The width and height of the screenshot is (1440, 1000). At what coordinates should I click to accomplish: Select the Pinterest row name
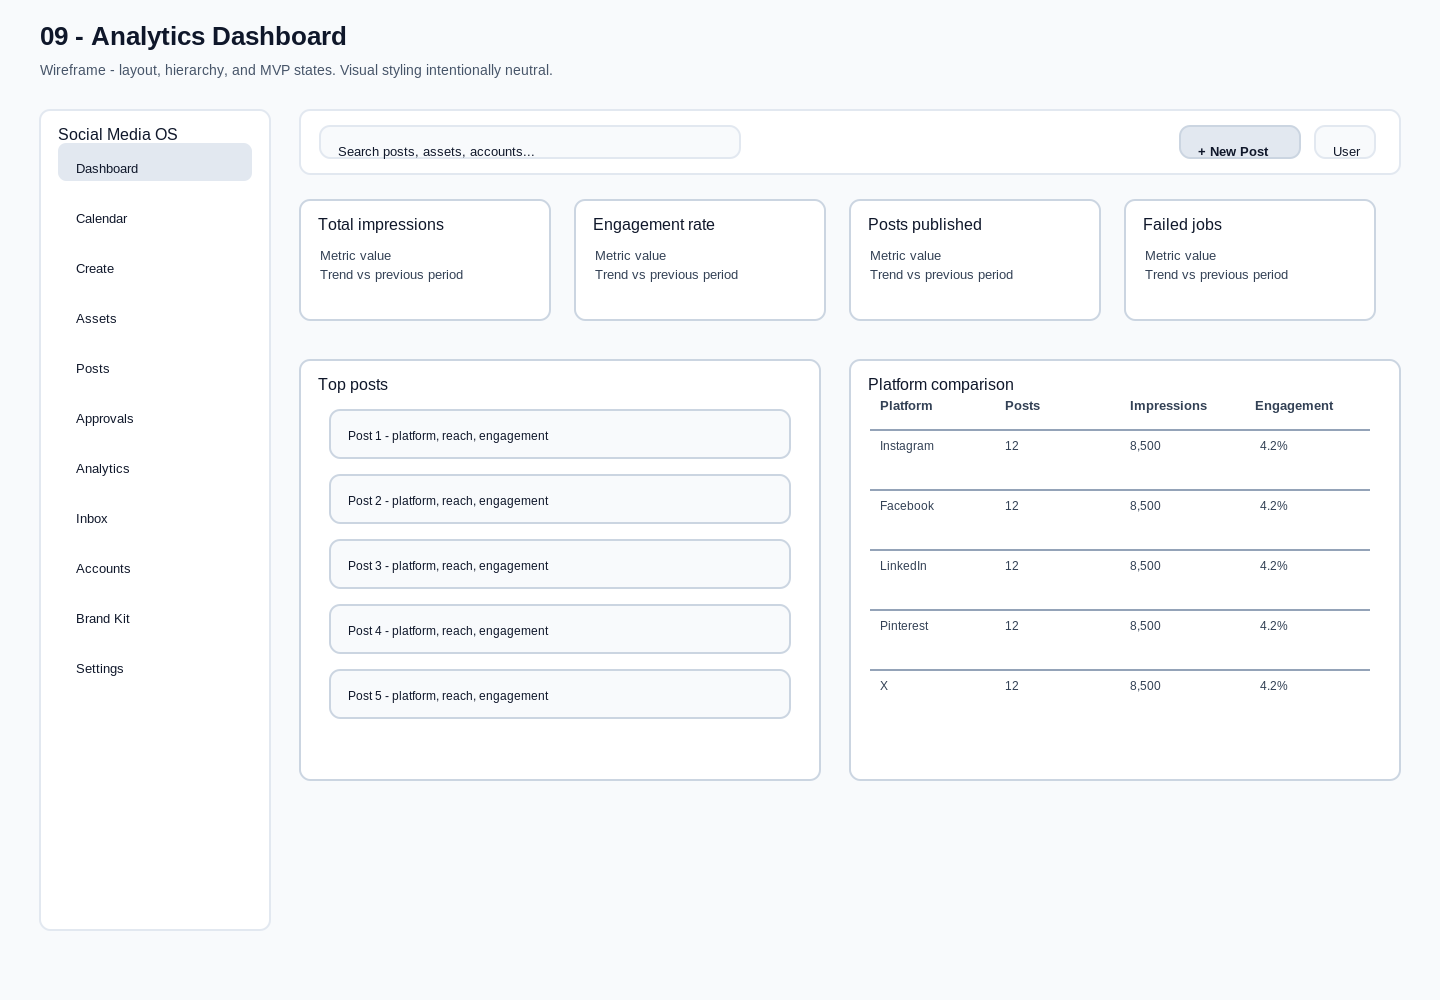pos(904,626)
